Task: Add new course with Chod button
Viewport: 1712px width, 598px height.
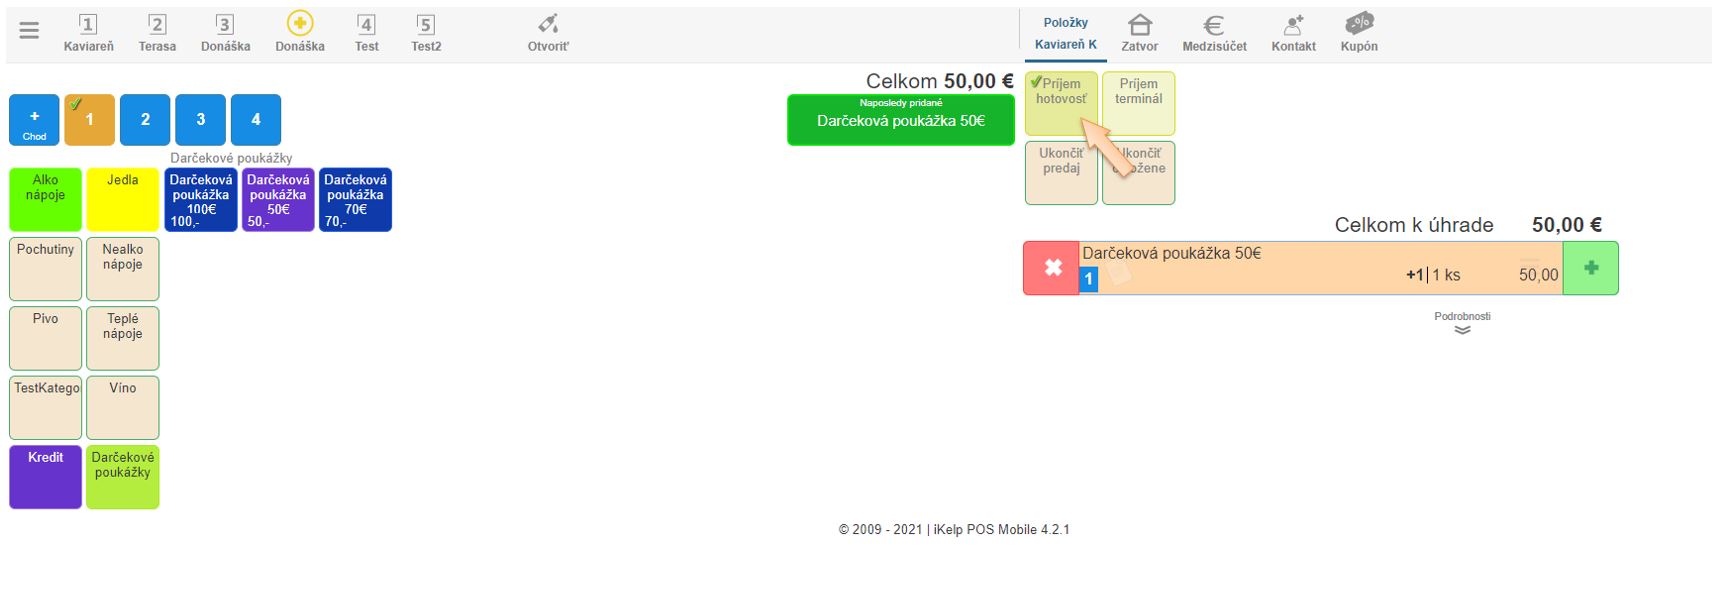Action: [x=34, y=120]
